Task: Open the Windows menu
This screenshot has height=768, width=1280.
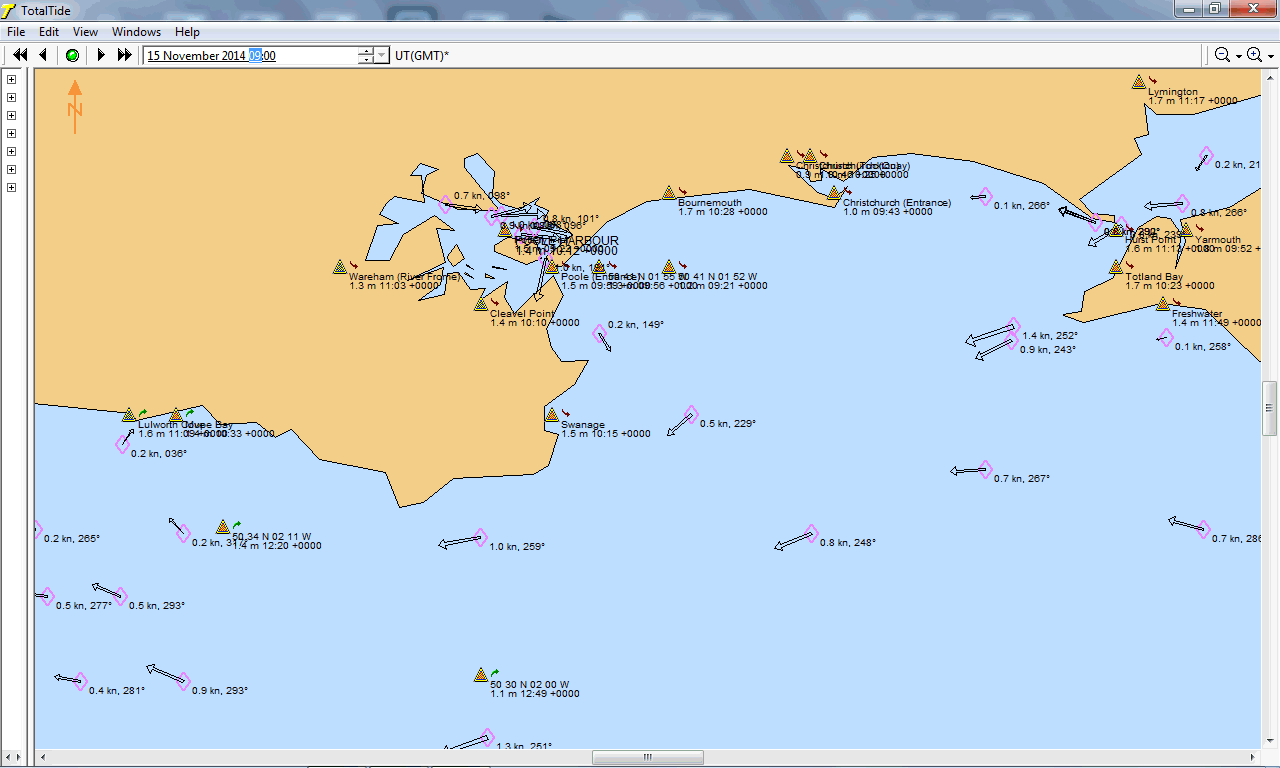Action: coord(136,32)
